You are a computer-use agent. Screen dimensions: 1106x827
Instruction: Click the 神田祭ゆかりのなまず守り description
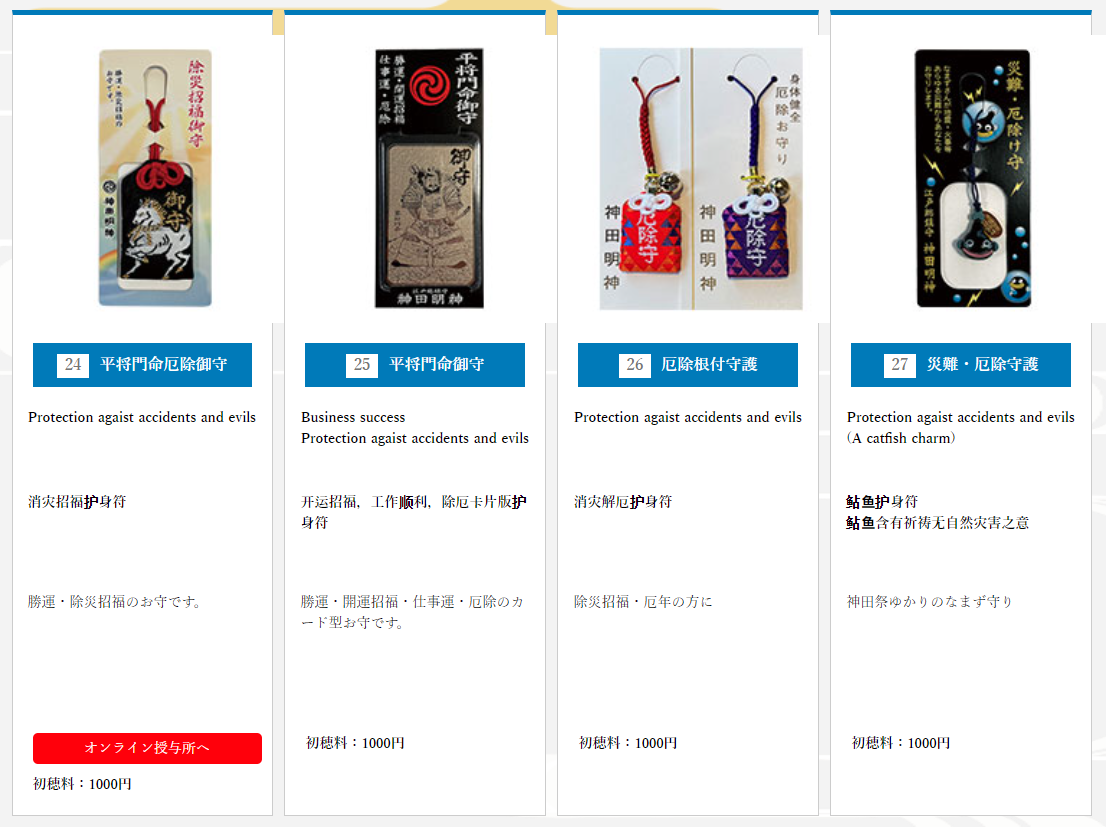tap(930, 602)
